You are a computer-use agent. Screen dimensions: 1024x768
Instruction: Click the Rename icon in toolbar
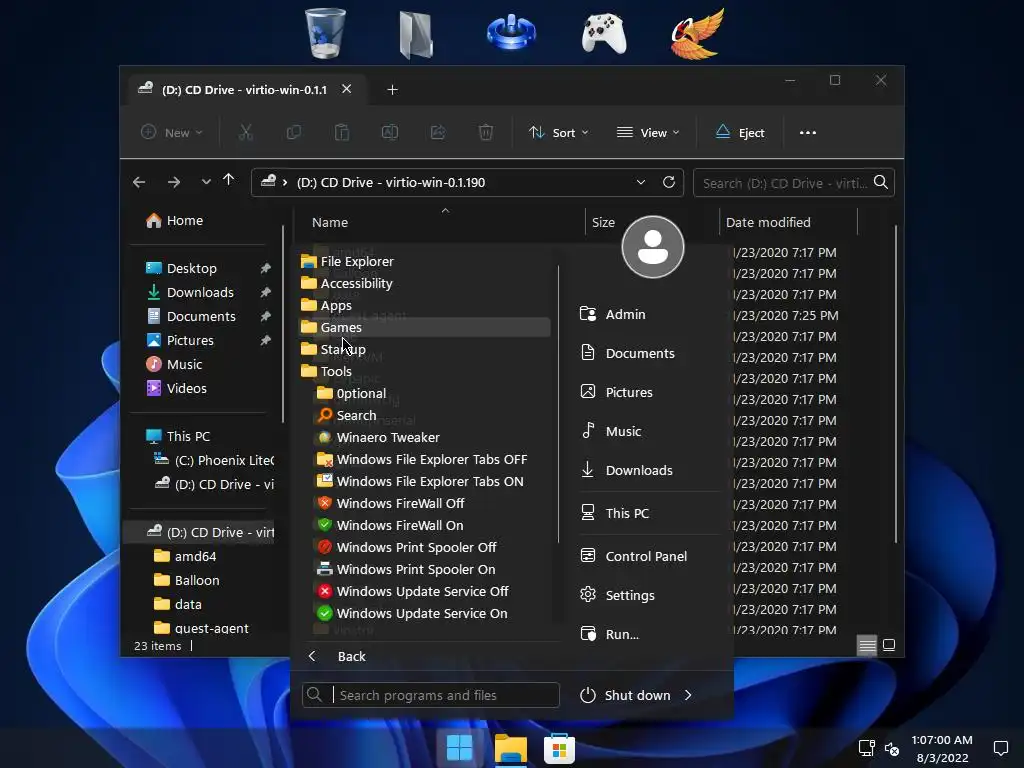pos(390,133)
